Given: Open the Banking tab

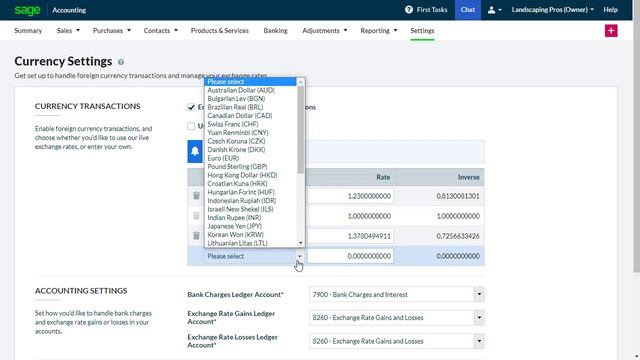Looking at the screenshot, I should tap(276, 31).
